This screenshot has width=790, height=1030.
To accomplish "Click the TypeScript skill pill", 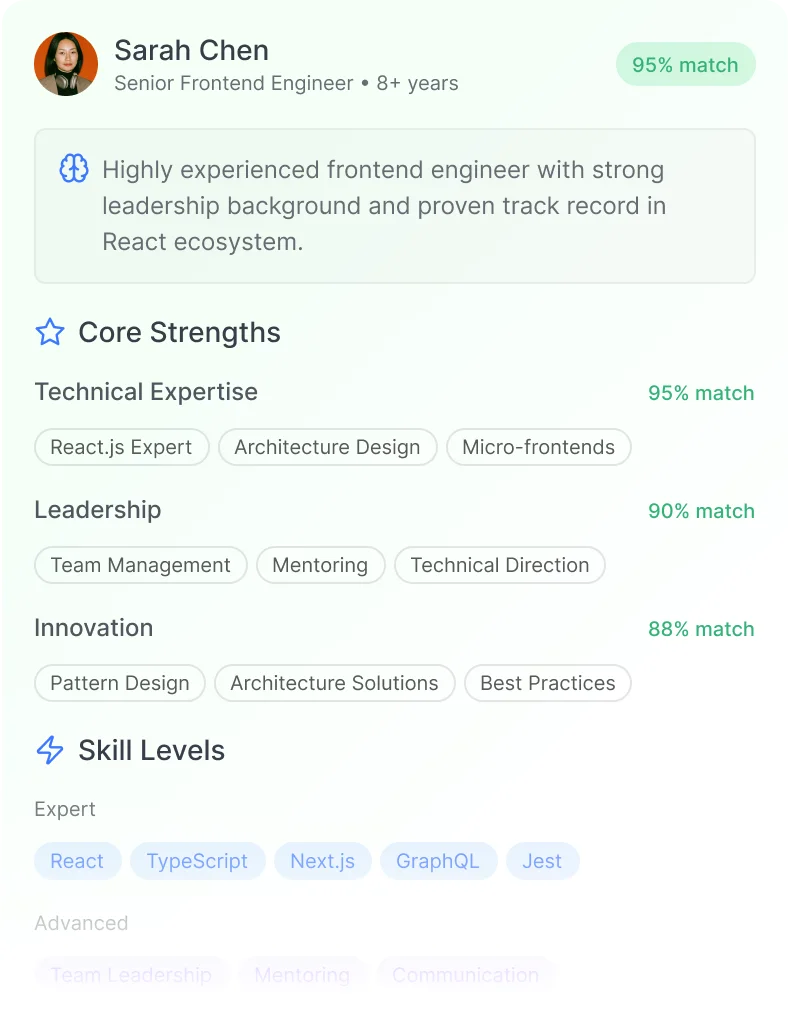I will (198, 861).
